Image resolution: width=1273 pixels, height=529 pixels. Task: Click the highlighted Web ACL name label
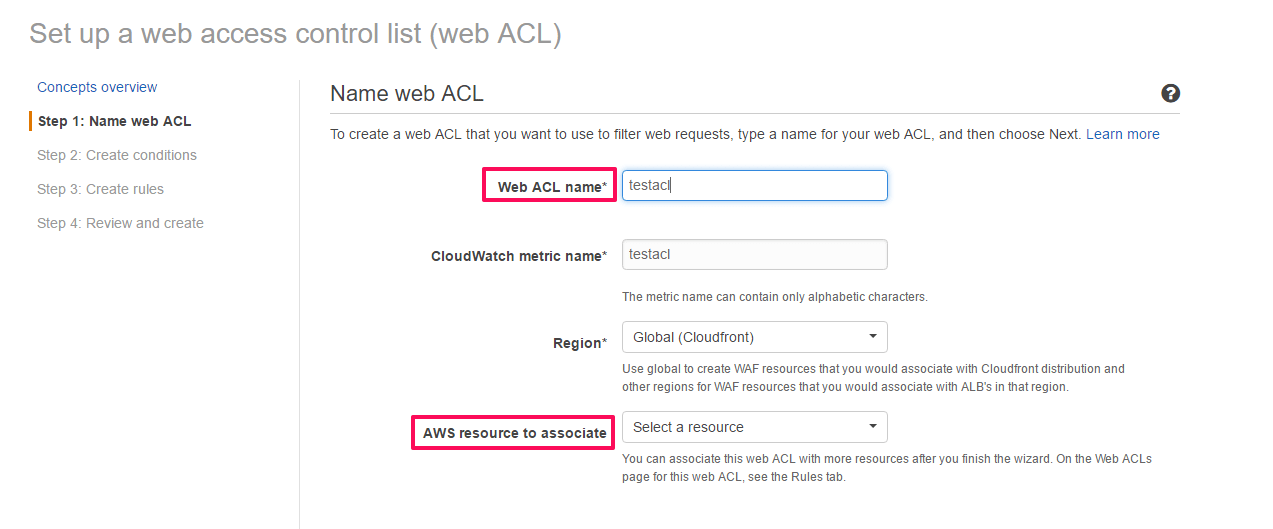pyautogui.click(x=551, y=187)
